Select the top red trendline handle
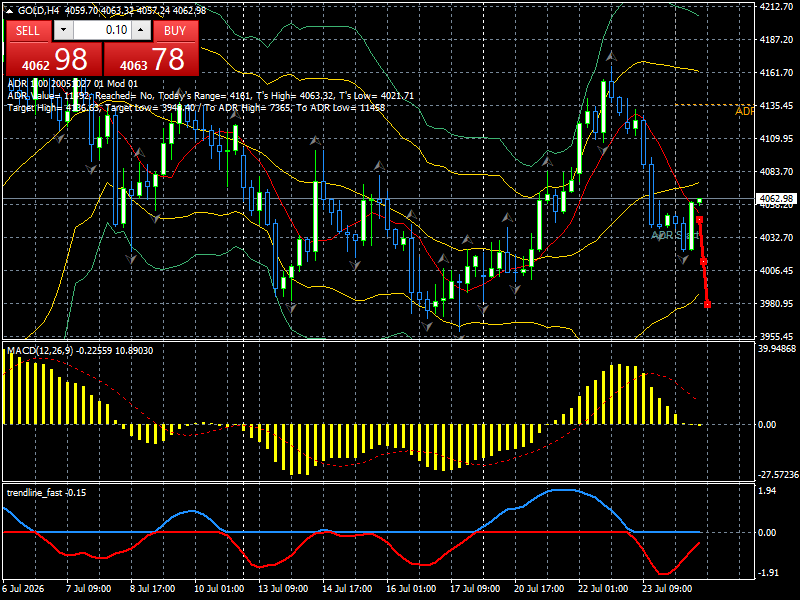This screenshot has width=800, height=600. (x=699, y=219)
